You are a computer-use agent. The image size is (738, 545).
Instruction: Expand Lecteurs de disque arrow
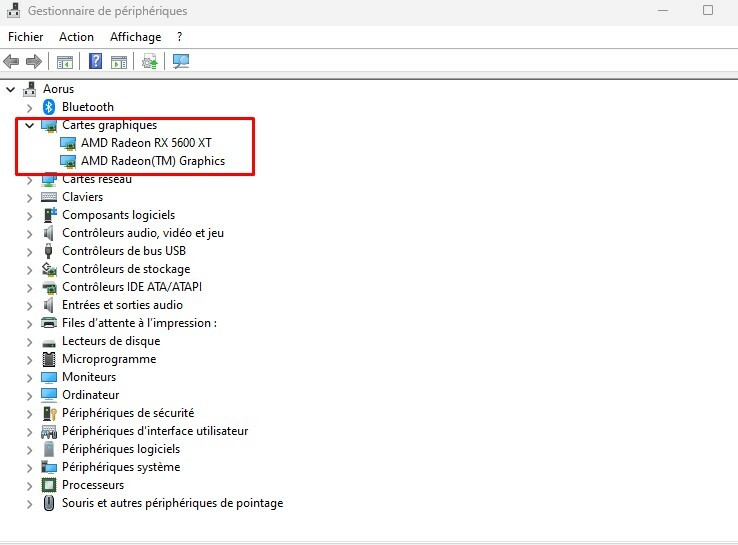pyautogui.click(x=30, y=342)
